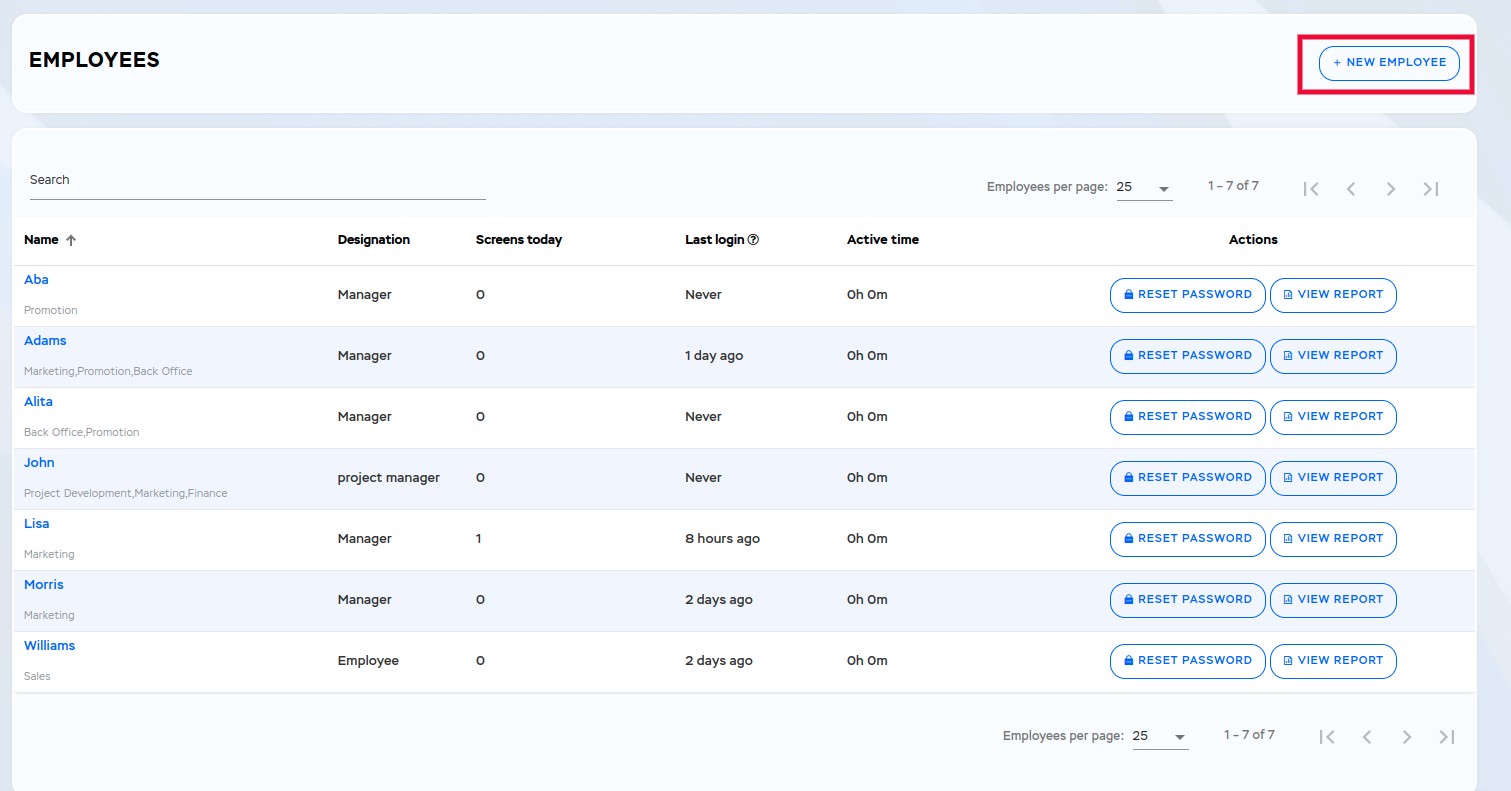Screen dimensions: 1511x791
Task: View report for Morris
Action: (x=1332, y=600)
